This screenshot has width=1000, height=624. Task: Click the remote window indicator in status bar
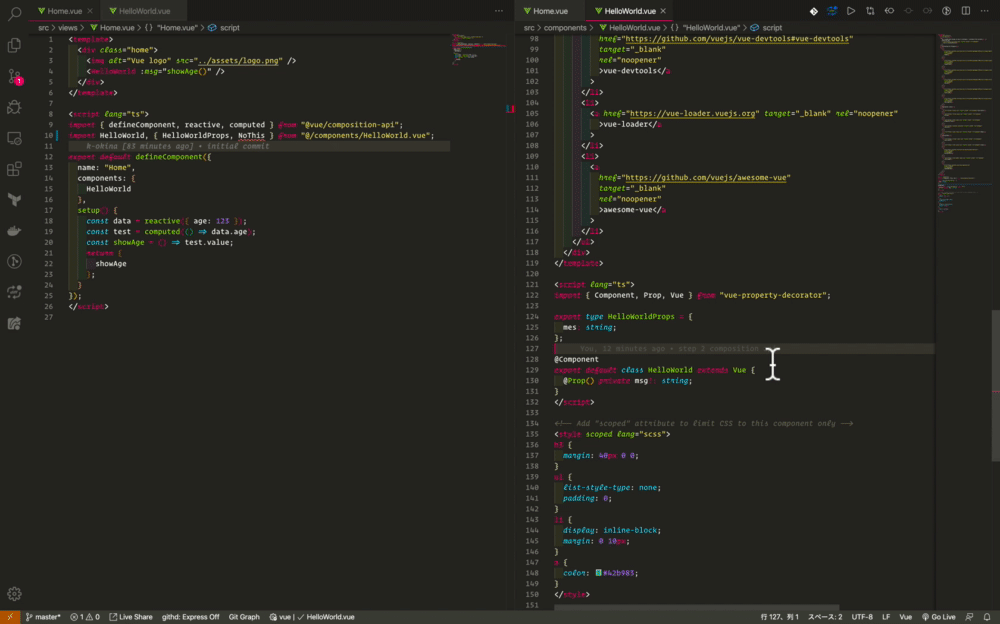point(10,617)
